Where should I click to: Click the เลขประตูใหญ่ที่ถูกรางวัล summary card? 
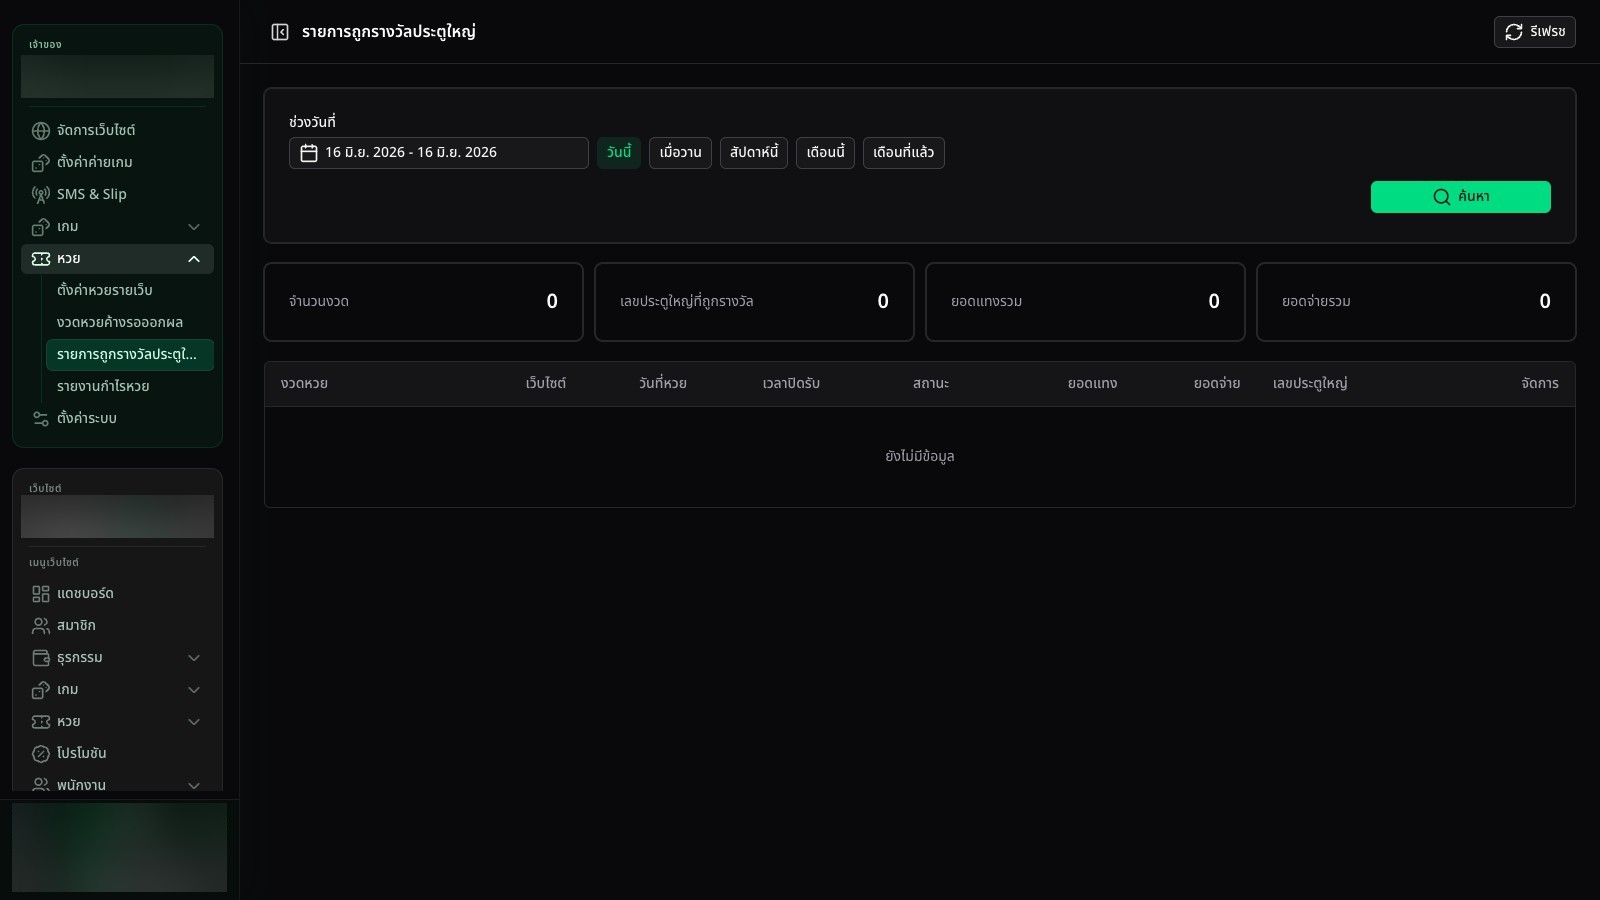click(x=754, y=302)
